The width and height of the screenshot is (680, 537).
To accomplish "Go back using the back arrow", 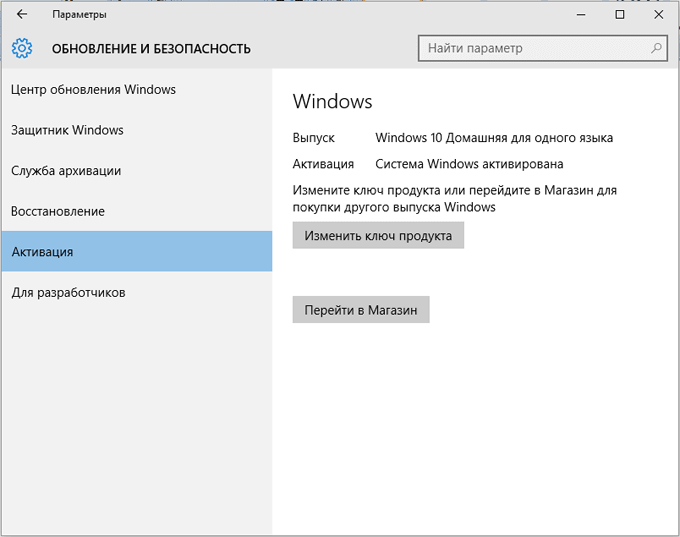I will pyautogui.click(x=22, y=14).
